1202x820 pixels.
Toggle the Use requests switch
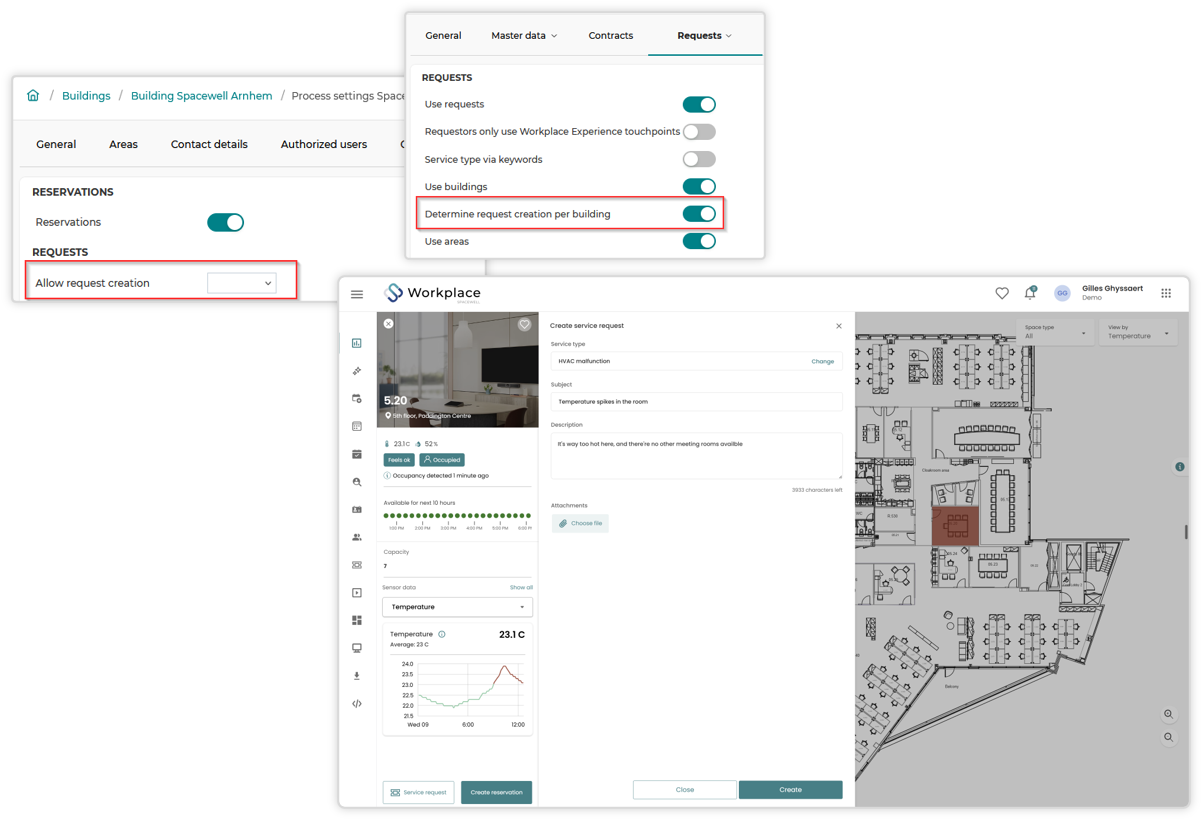tap(699, 104)
